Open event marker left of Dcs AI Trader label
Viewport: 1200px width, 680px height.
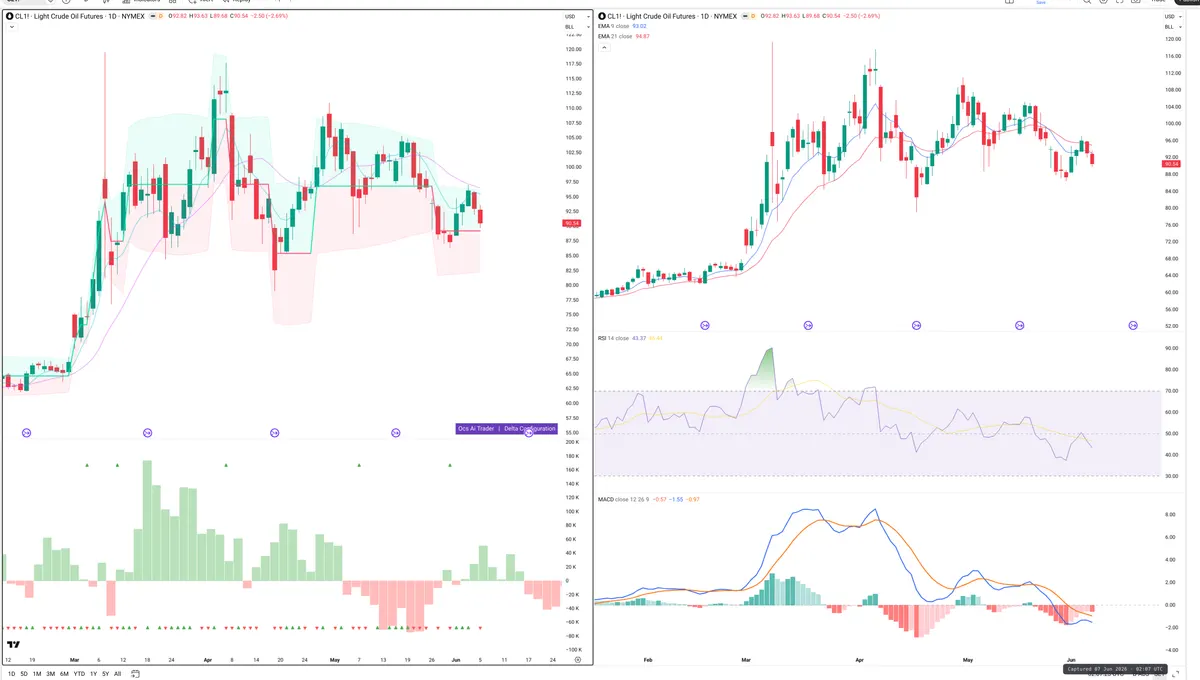click(395, 432)
